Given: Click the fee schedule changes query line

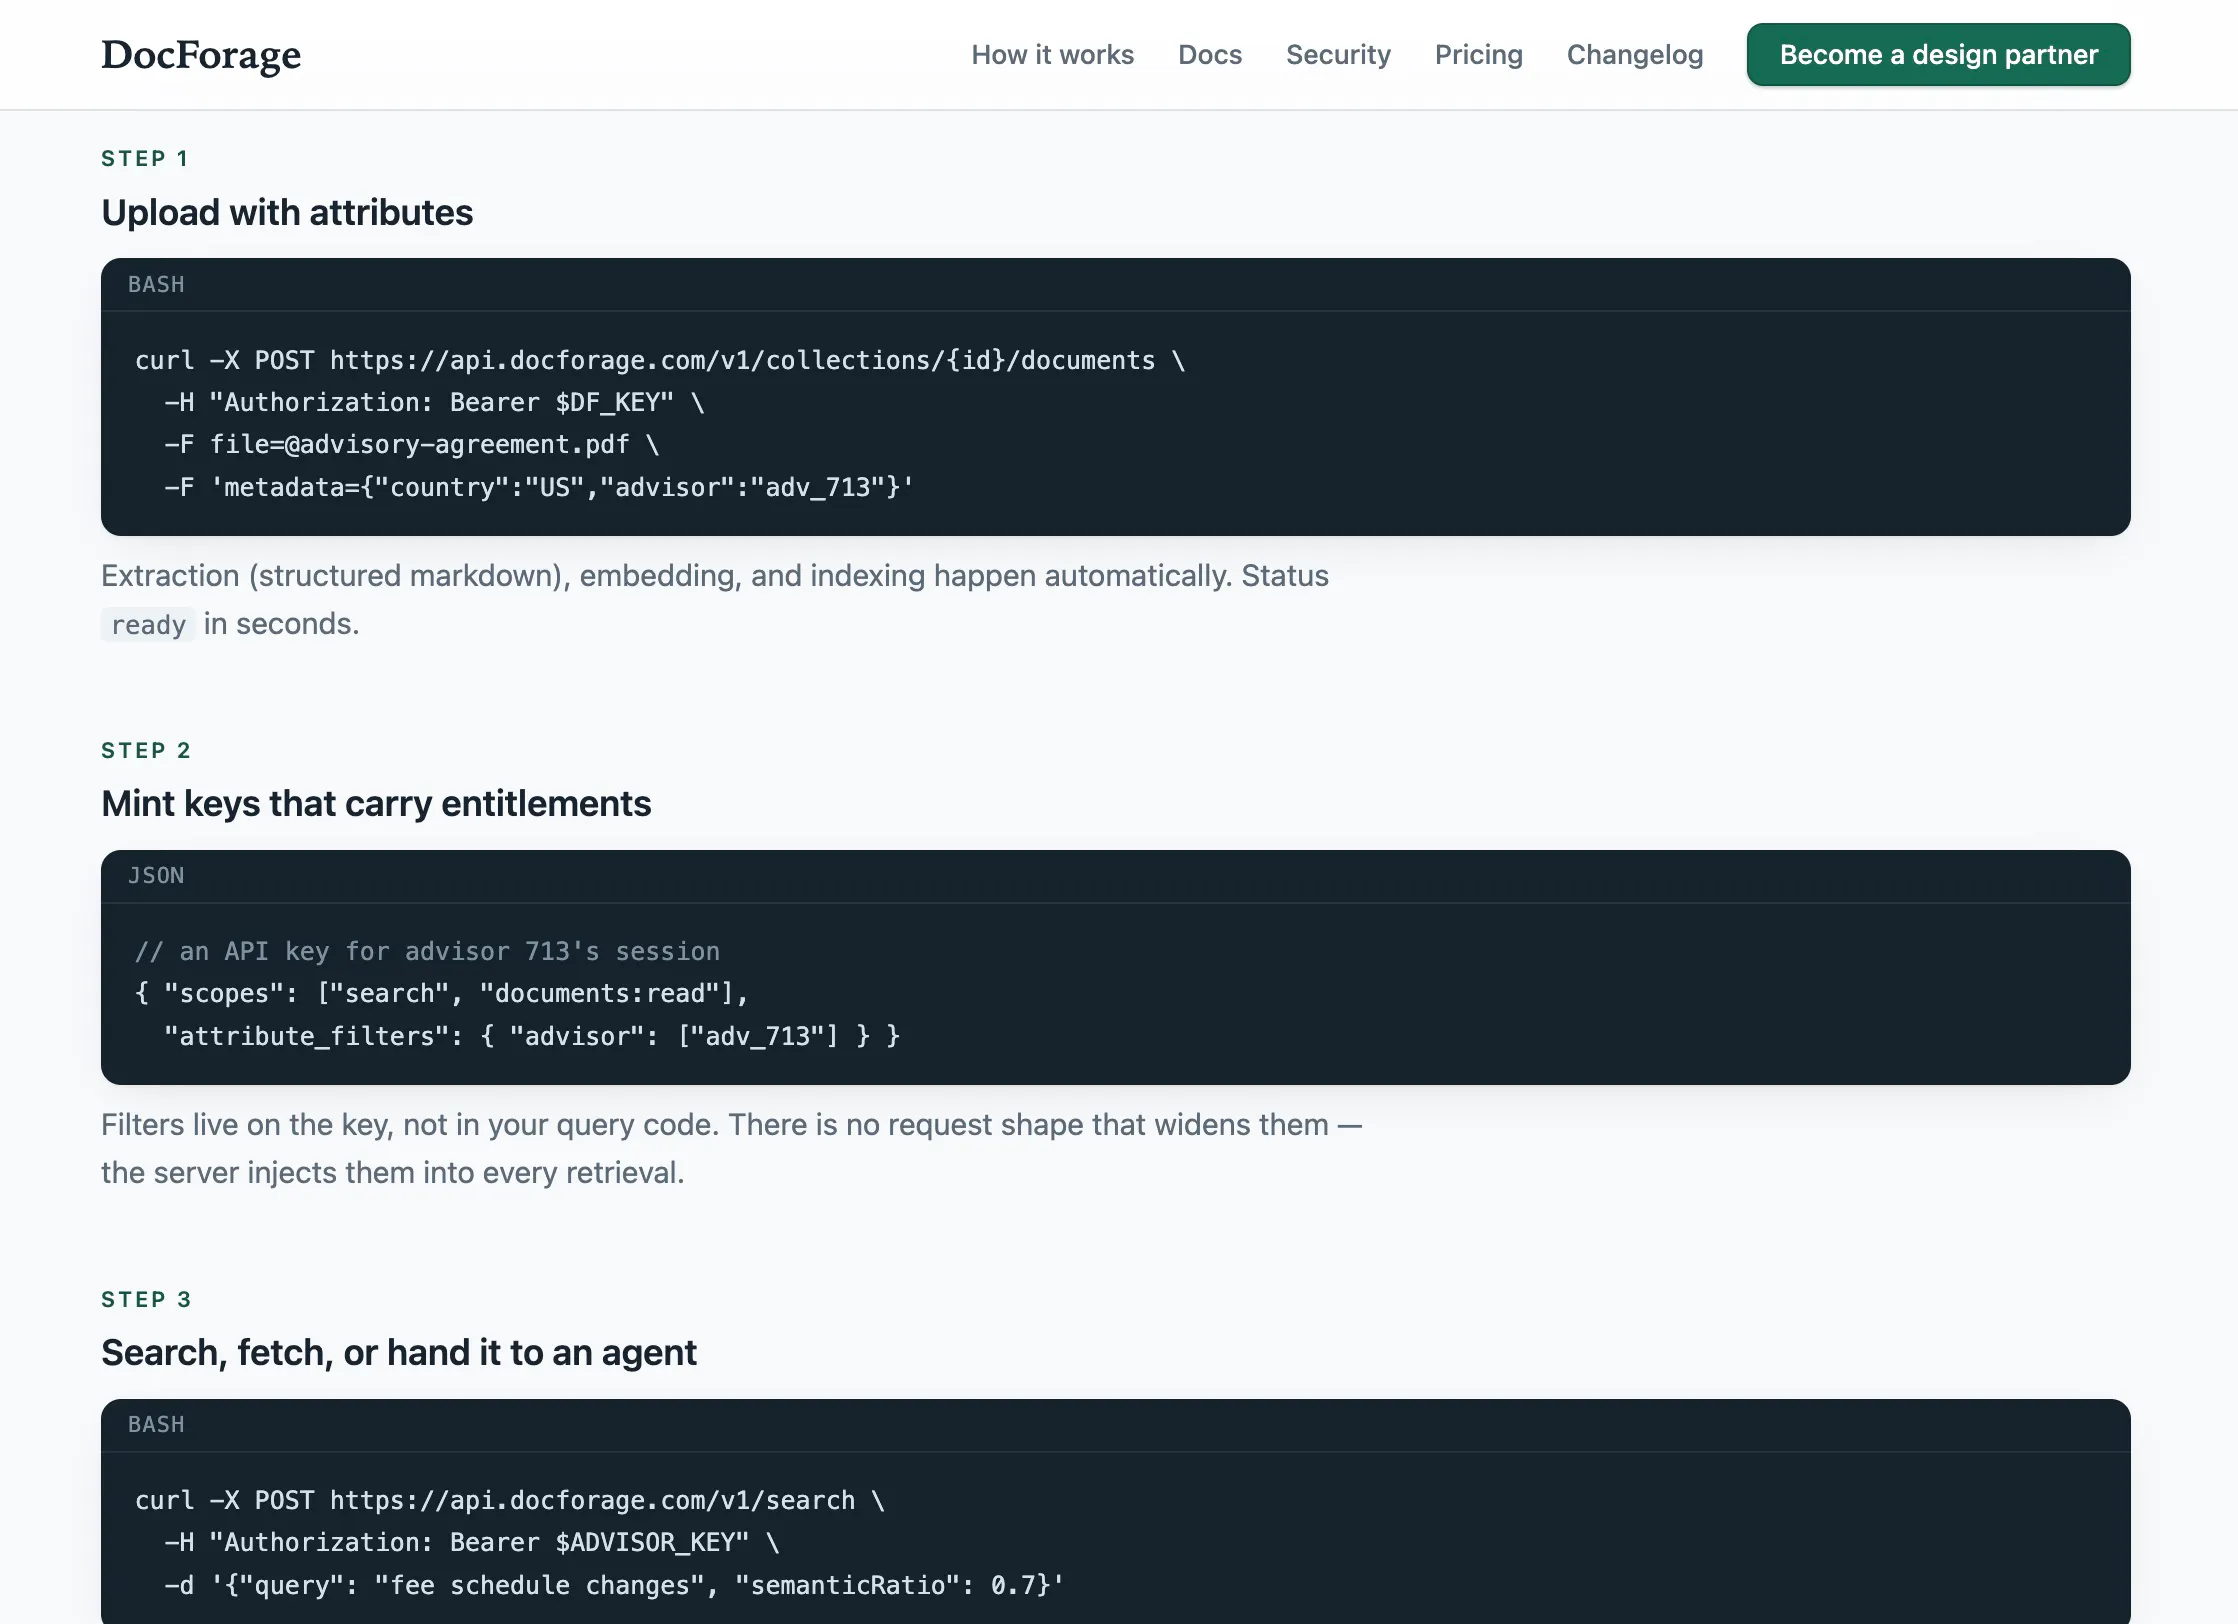Looking at the screenshot, I should click(x=615, y=1586).
